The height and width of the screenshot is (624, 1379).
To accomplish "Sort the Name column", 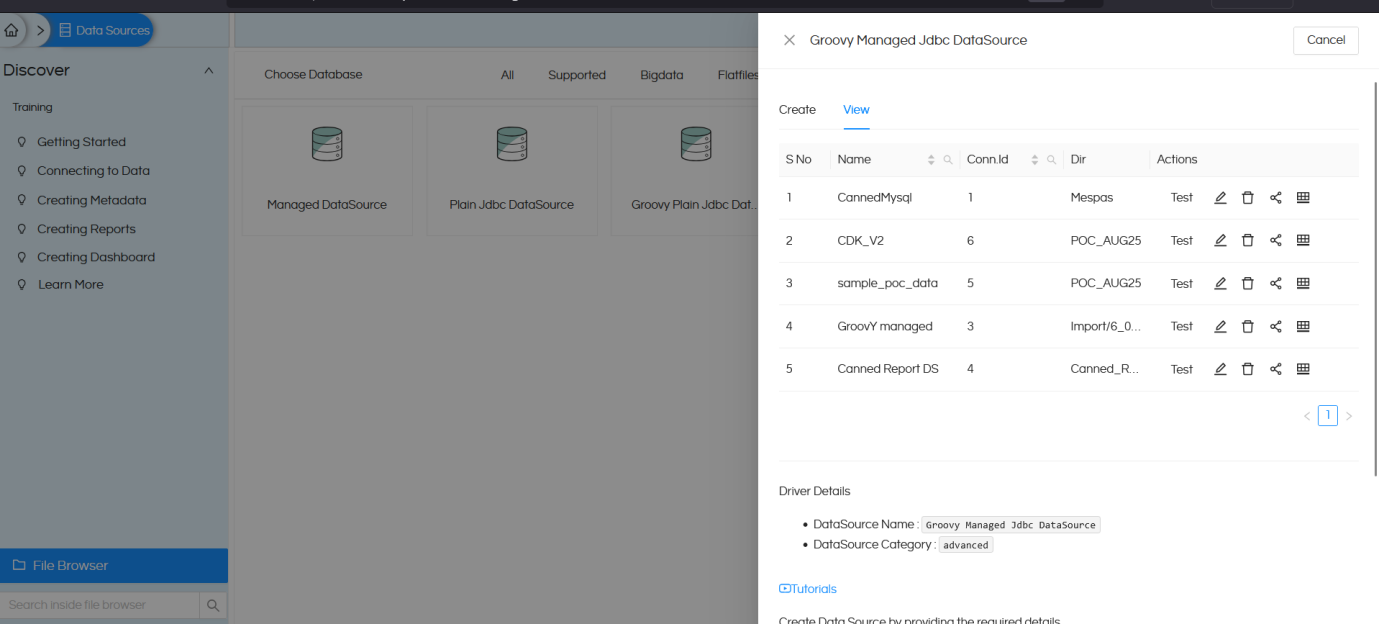I will pos(931,160).
